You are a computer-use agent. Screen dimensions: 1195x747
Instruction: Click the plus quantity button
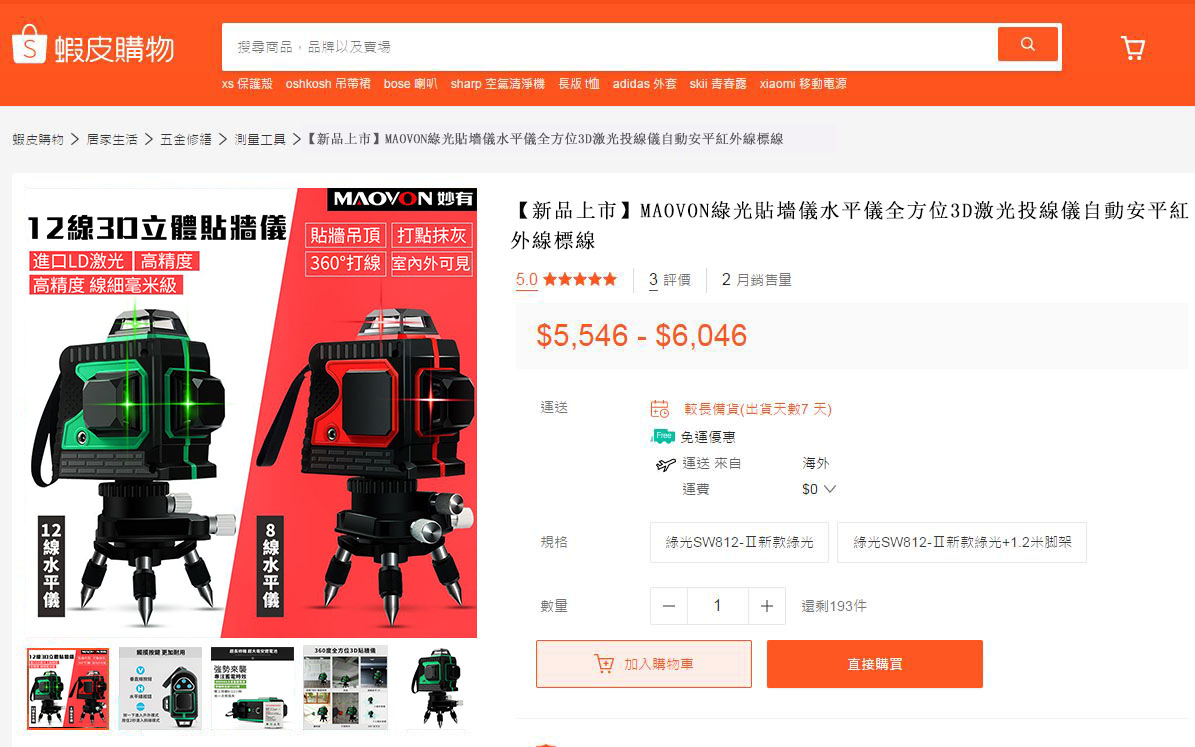point(766,606)
